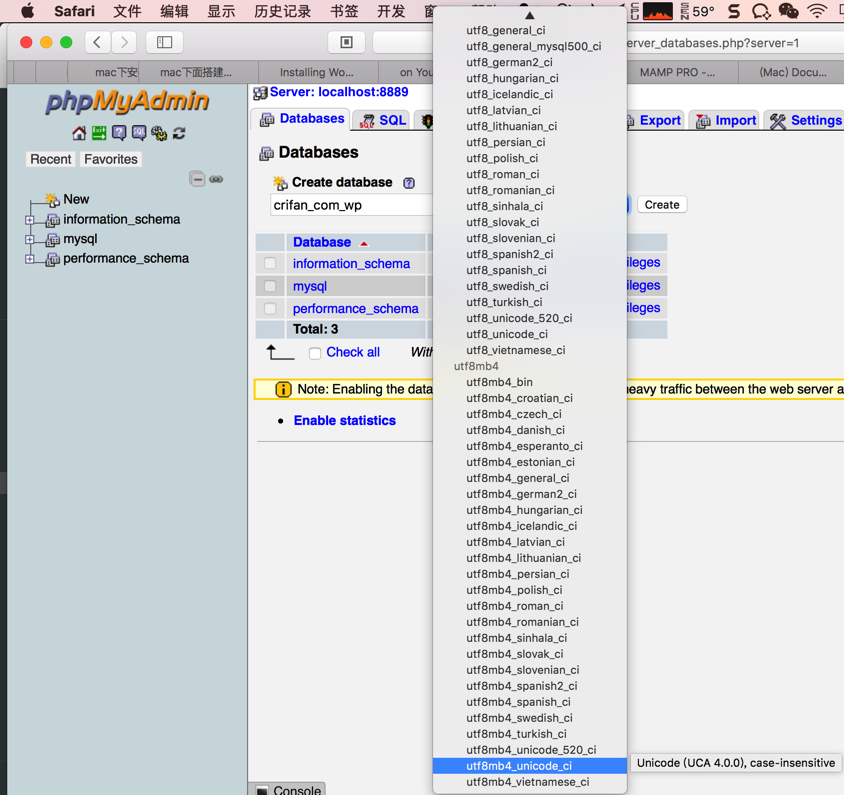The image size is (844, 795).
Task: Click the Favorites button
Action: tap(111, 159)
